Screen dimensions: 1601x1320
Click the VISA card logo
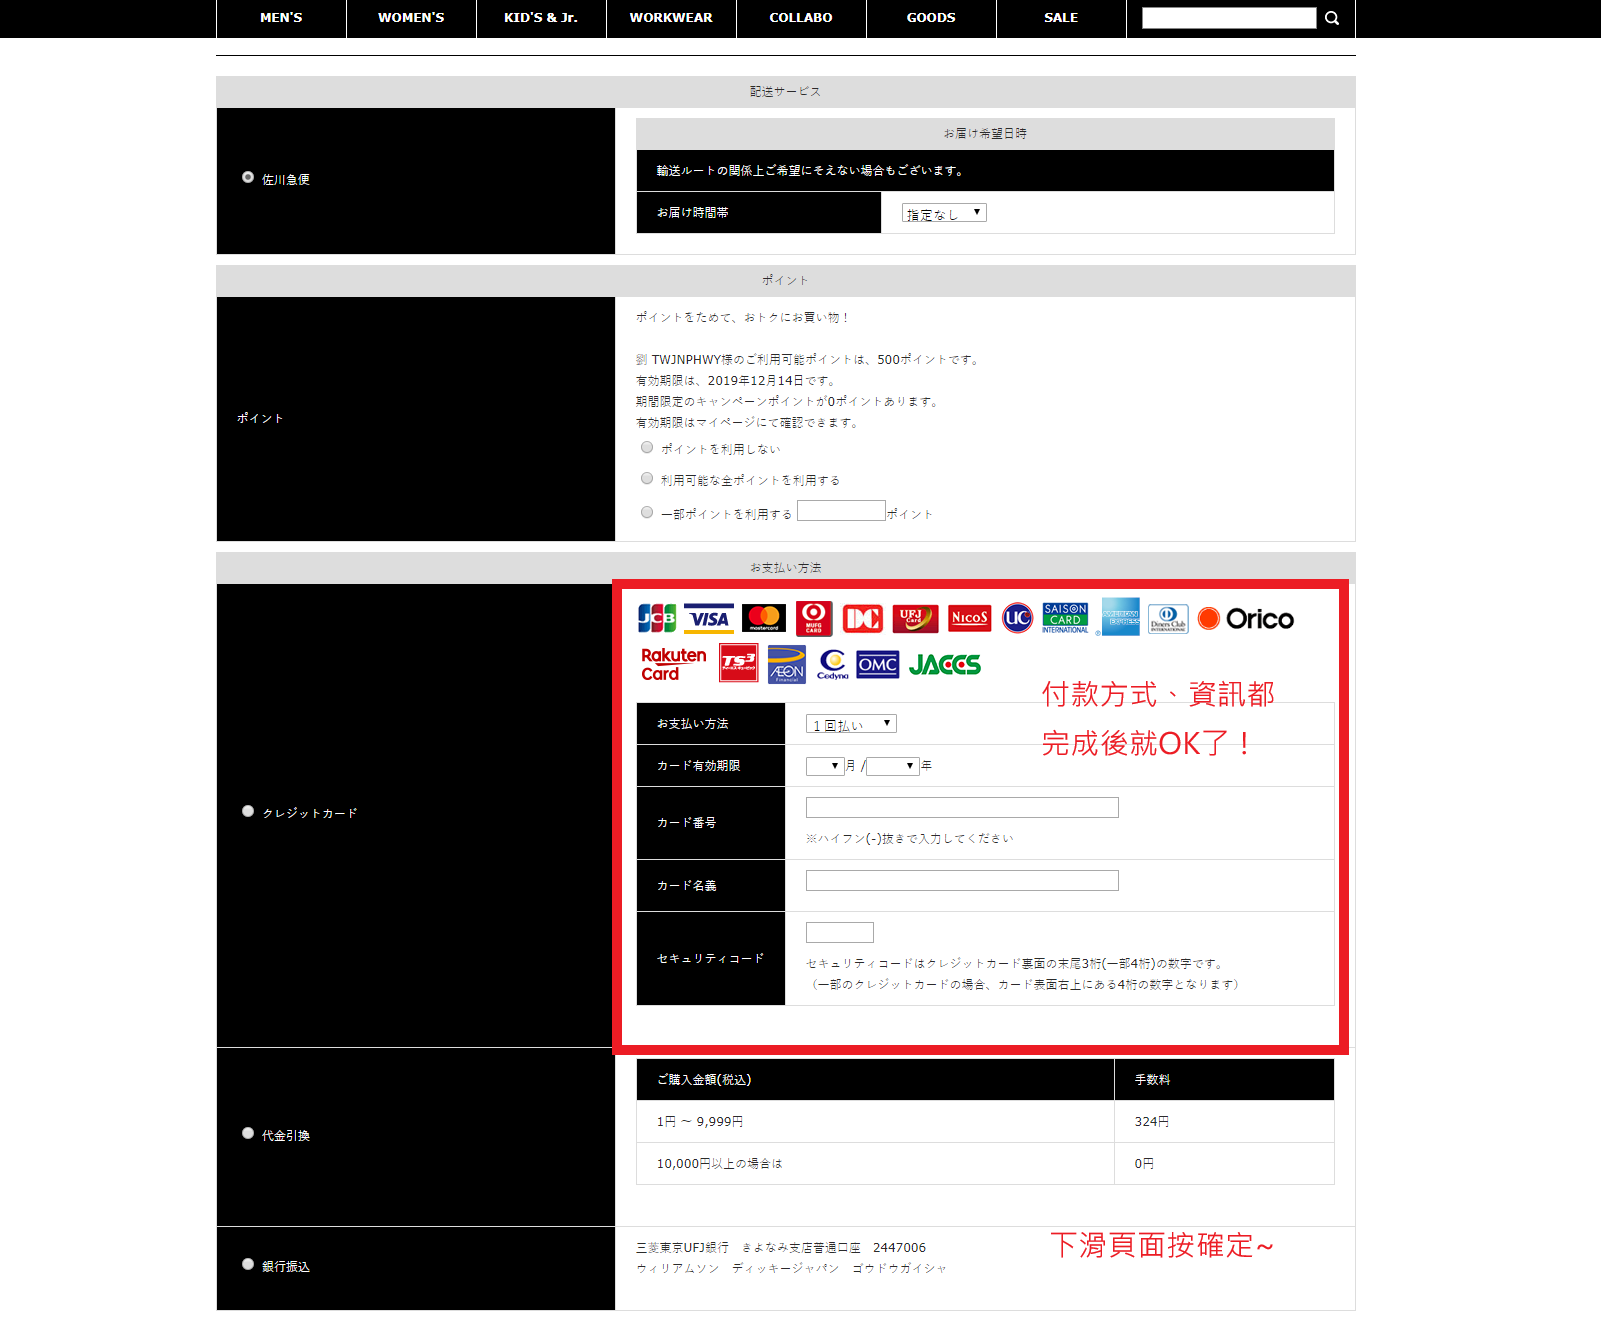pyautogui.click(x=709, y=619)
